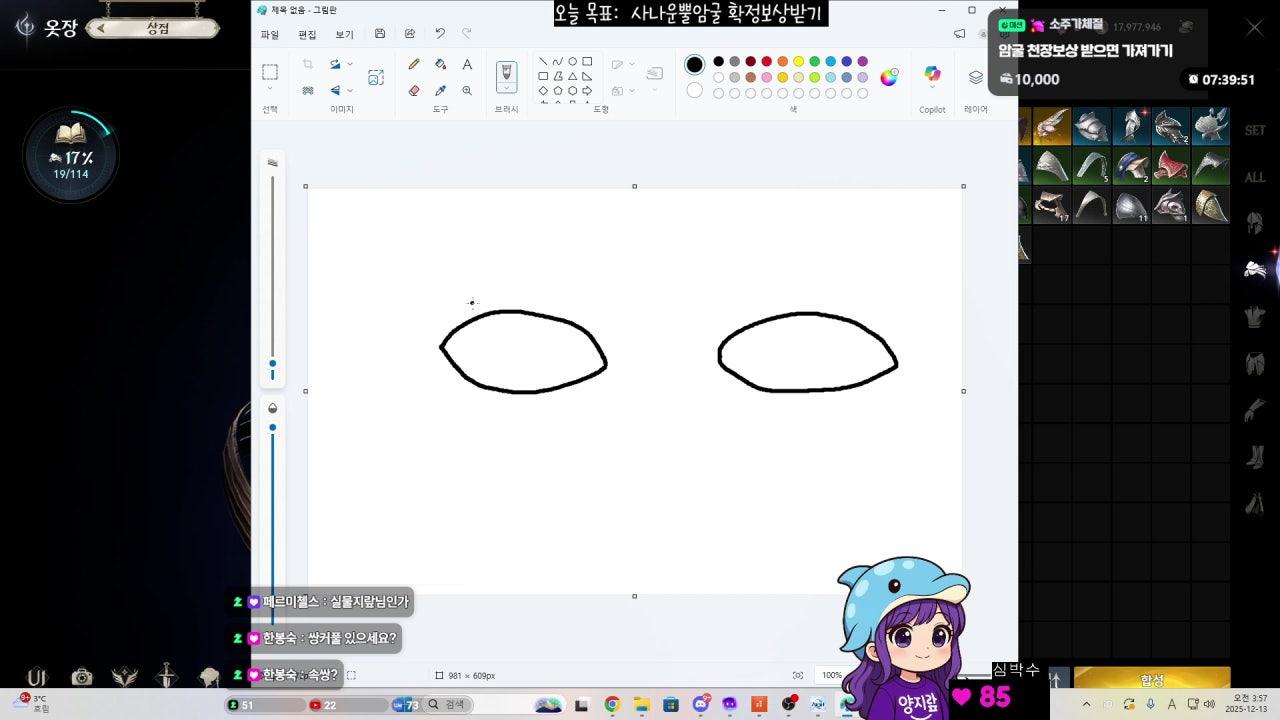Select the Oval shape in the shapes gallery
The width and height of the screenshot is (1280, 720).
pos(573,61)
